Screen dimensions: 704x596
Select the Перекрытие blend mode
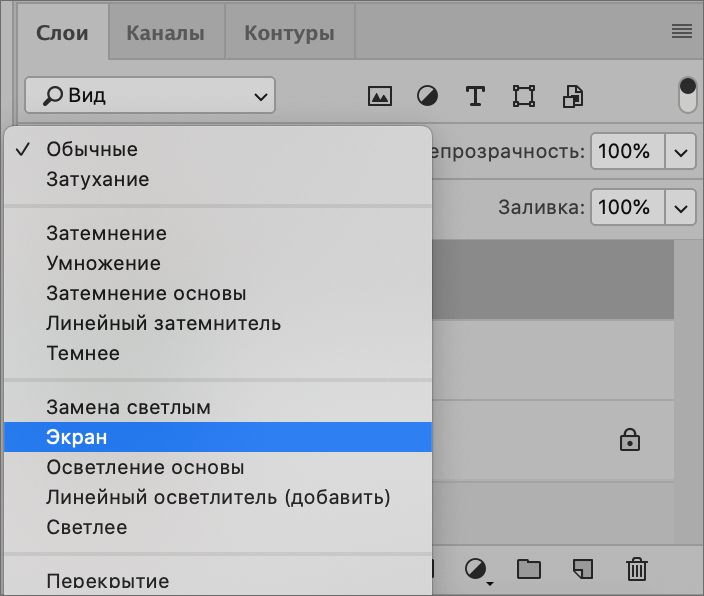tap(218, 581)
